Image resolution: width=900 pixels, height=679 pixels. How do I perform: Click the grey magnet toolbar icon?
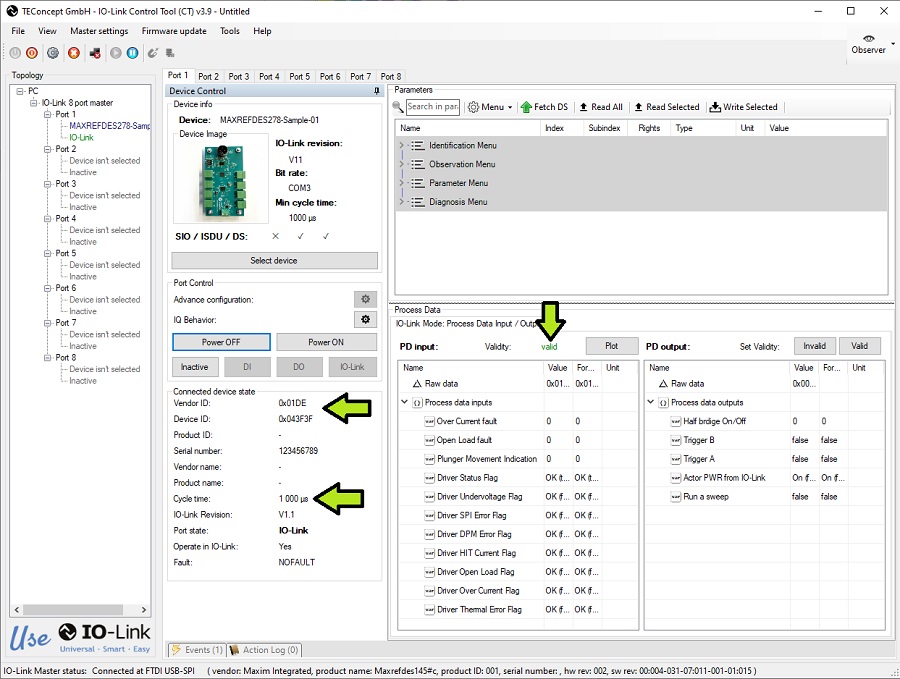(153, 53)
